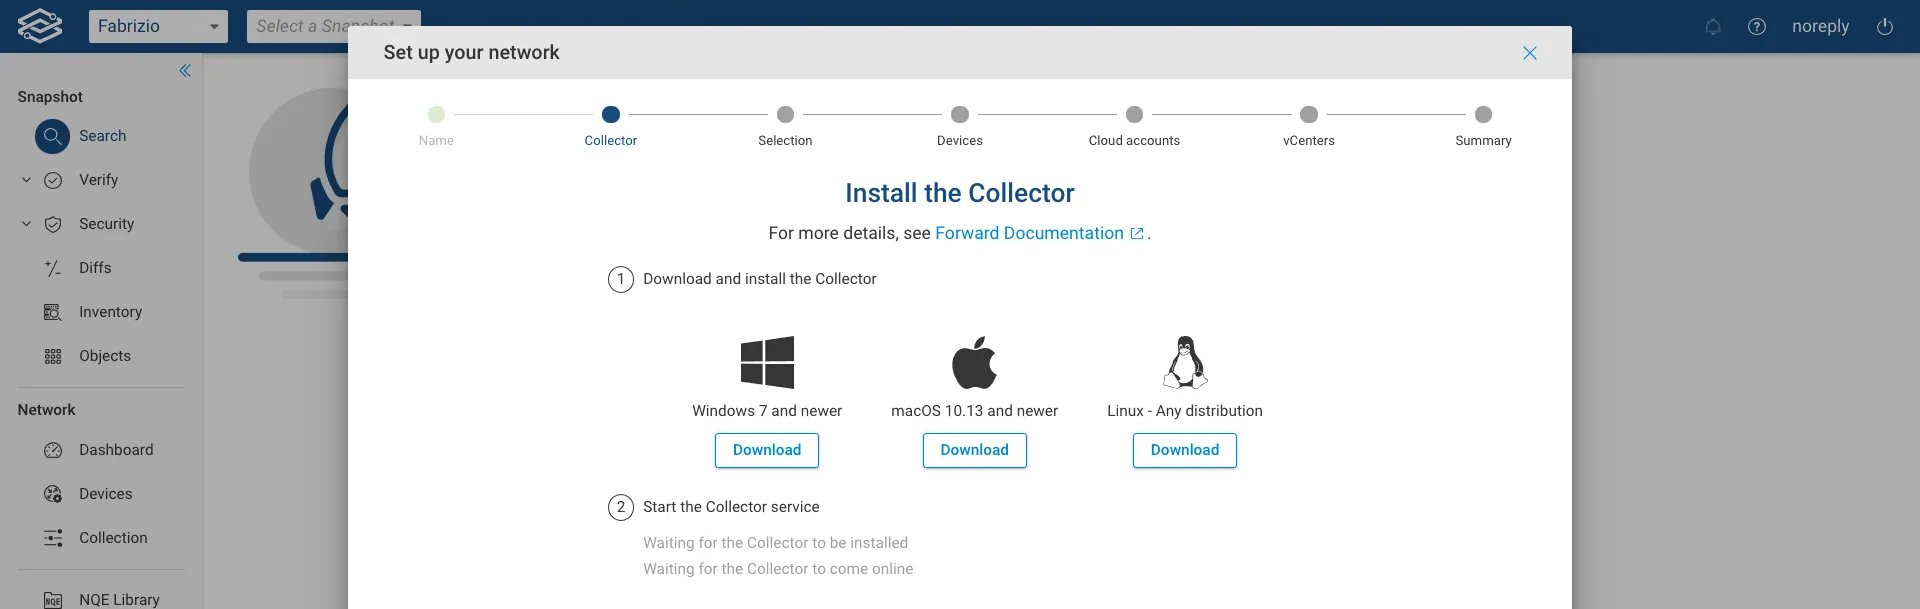Viewport: 1920px width, 609px height.
Task: Open the Fabrizio network dropdown
Action: pos(158,26)
